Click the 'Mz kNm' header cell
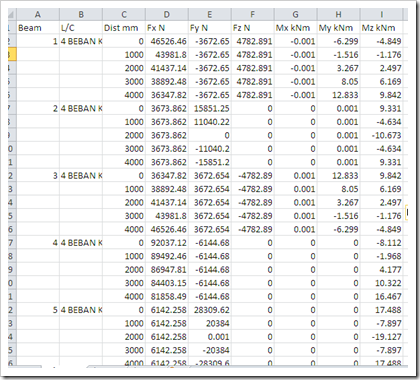This screenshot has height=380, width=420. point(381,28)
